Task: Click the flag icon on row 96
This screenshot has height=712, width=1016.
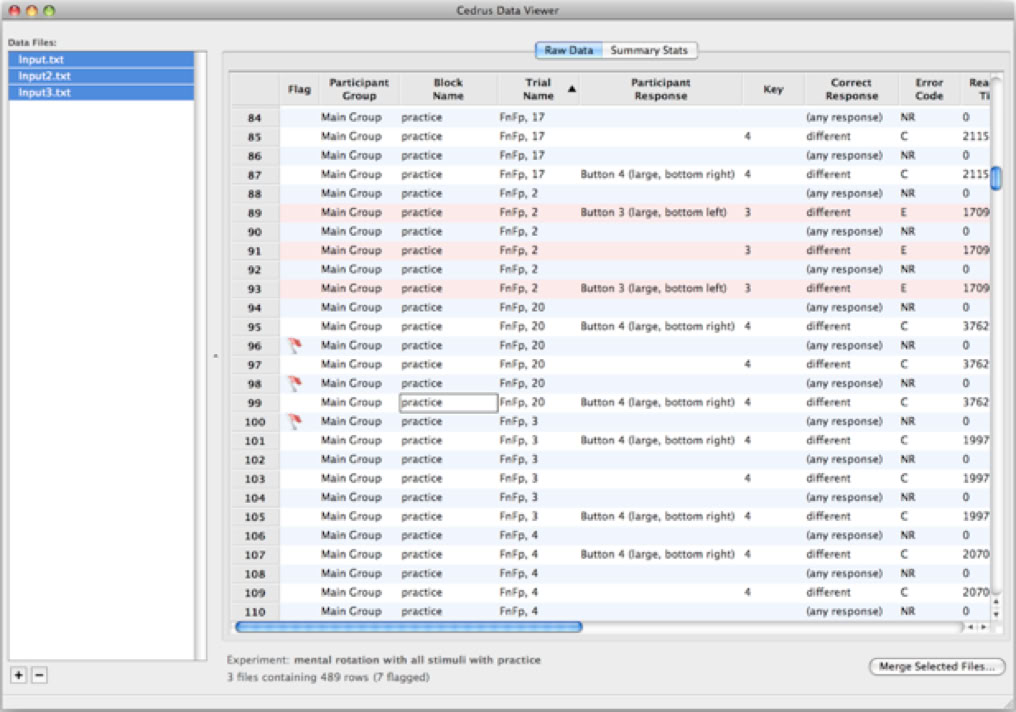Action: (x=295, y=345)
